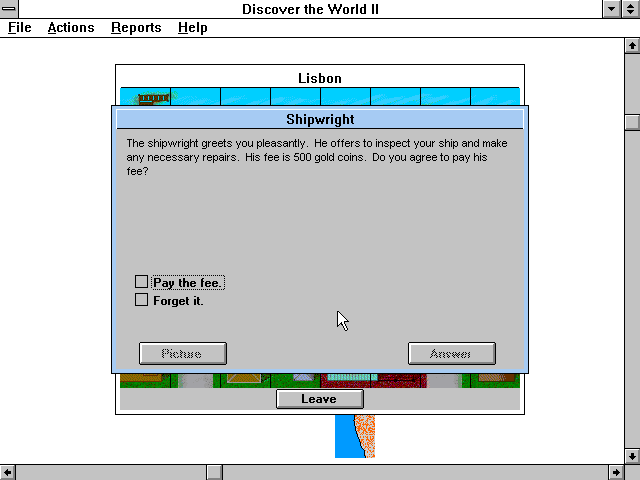Click vertical scrollbar down arrow
The height and width of the screenshot is (480, 640).
[x=632, y=456]
